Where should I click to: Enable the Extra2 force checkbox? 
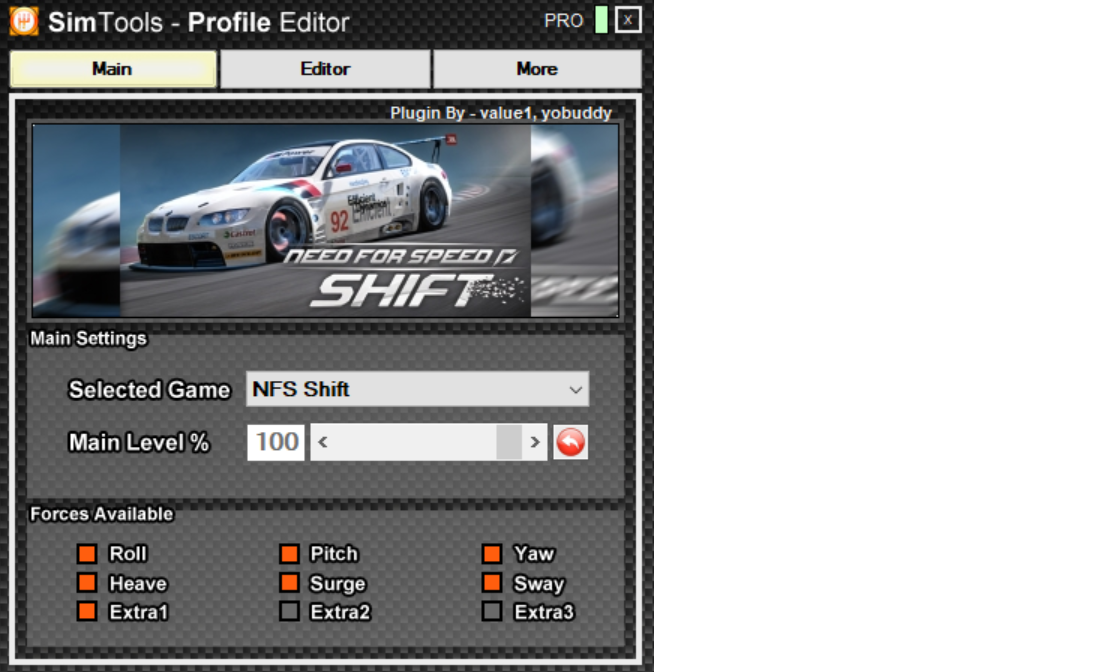[x=289, y=611]
